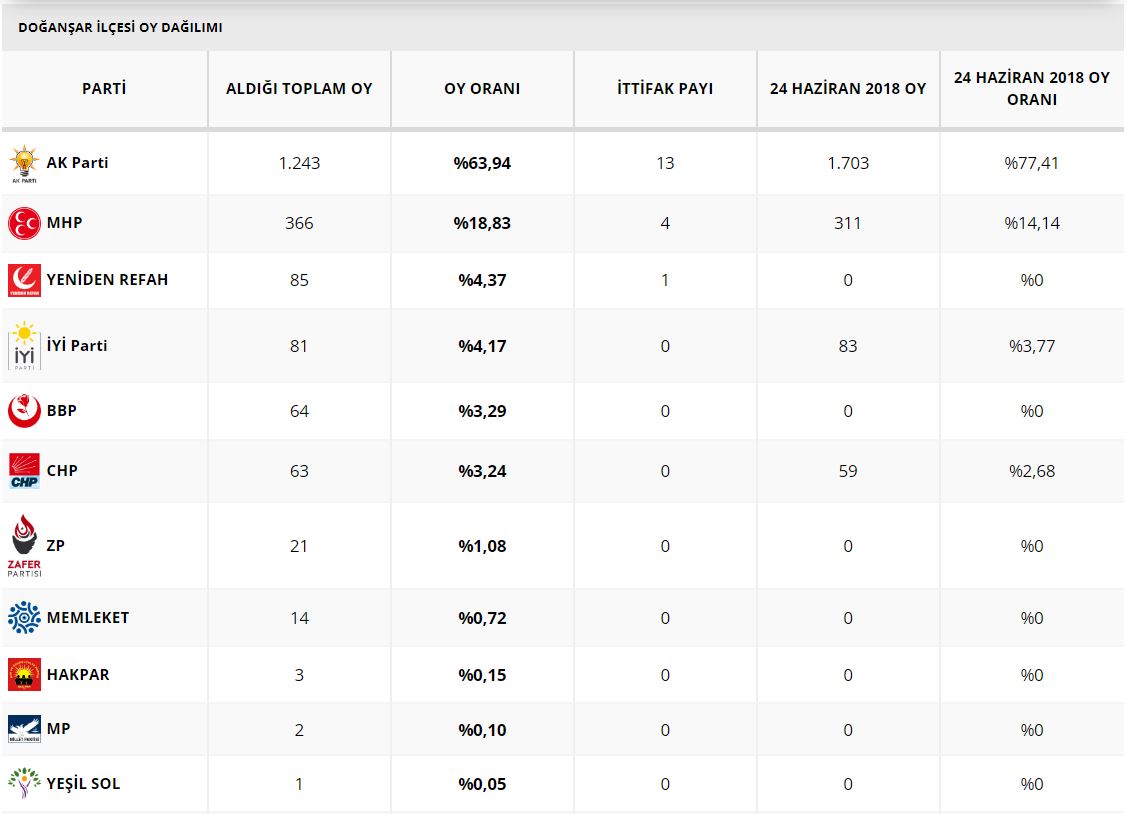
Task: Click the BBP red crescent logo
Action: point(24,411)
